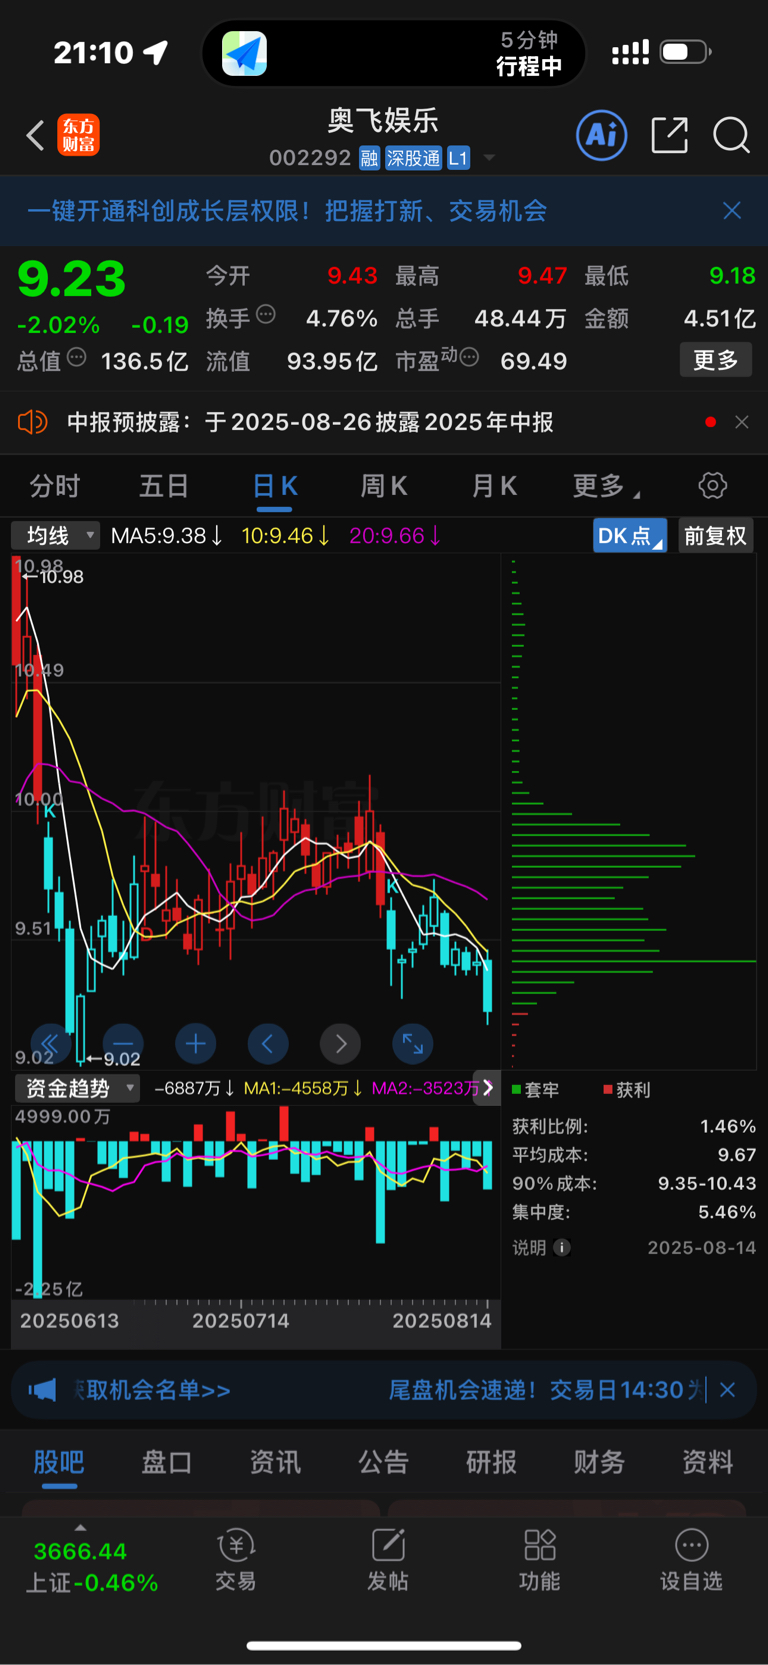768x1665 pixels.
Task: Tap the 融 margin tag
Action: tap(369, 158)
